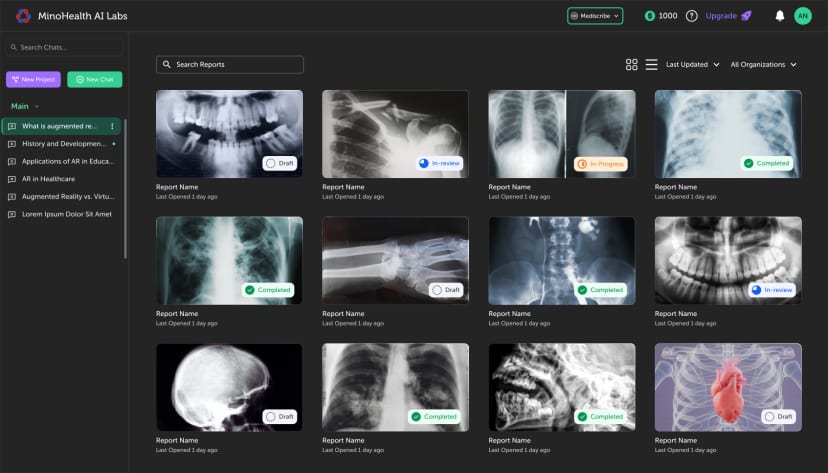Image resolution: width=828 pixels, height=473 pixels.
Task: Open 'What is augmented re...' chat
Action: pos(59,126)
